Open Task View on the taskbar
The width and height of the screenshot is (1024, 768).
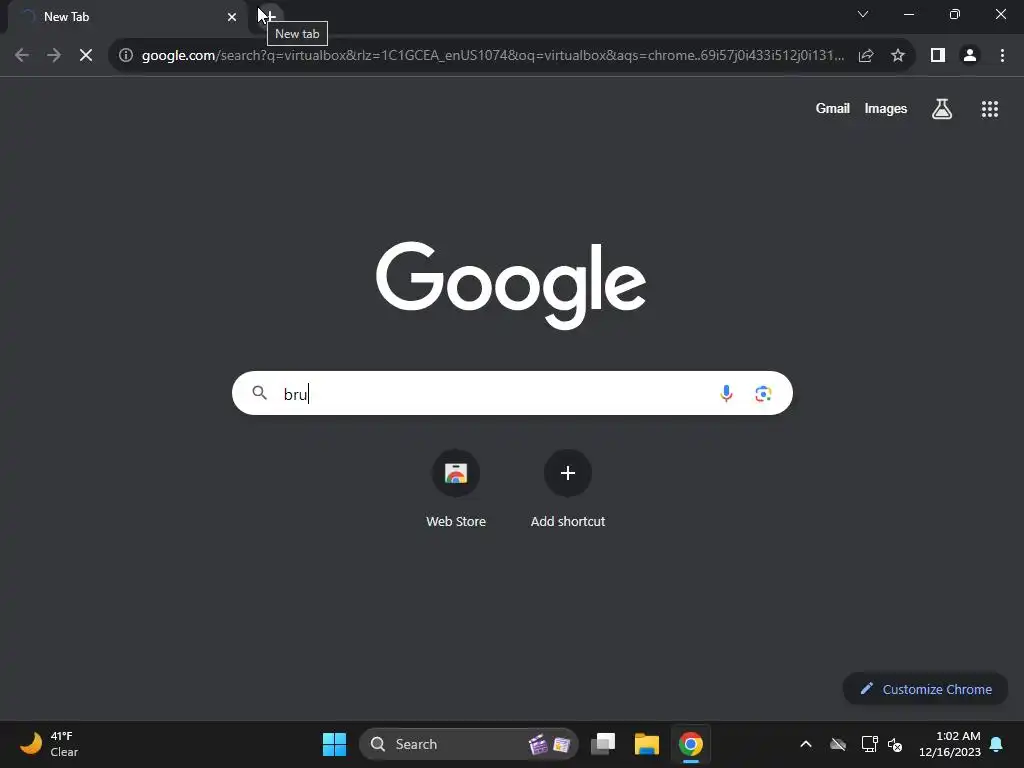(603, 744)
